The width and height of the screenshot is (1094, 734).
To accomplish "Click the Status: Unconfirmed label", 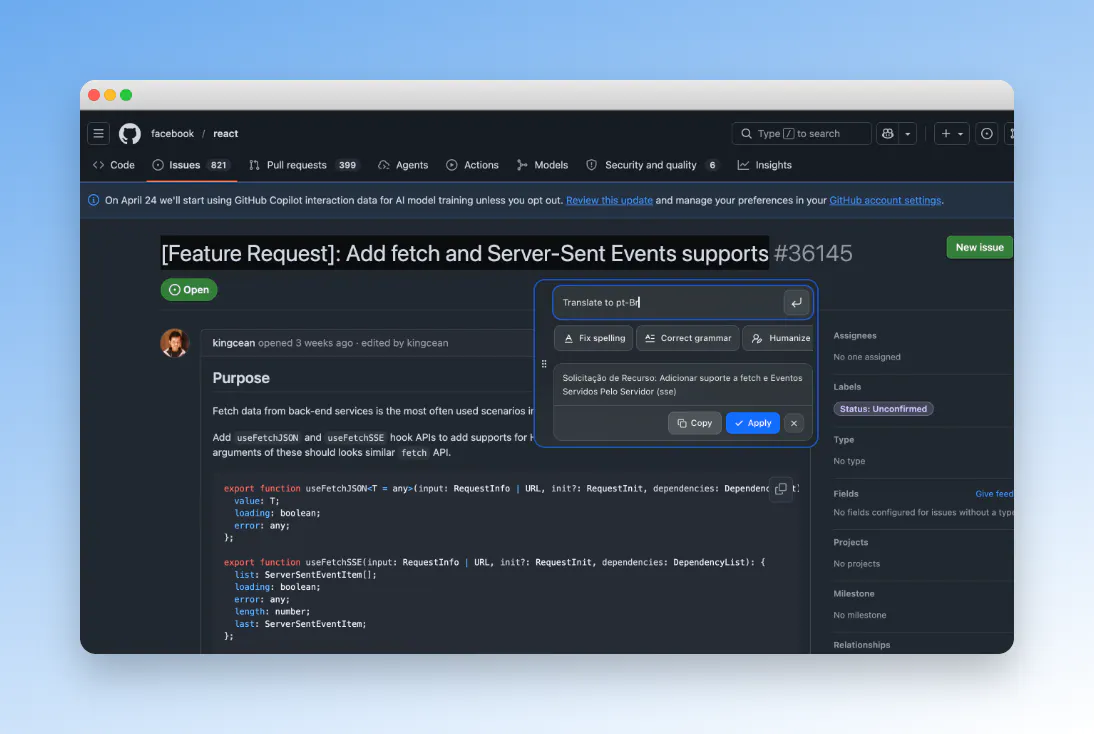I will (883, 409).
